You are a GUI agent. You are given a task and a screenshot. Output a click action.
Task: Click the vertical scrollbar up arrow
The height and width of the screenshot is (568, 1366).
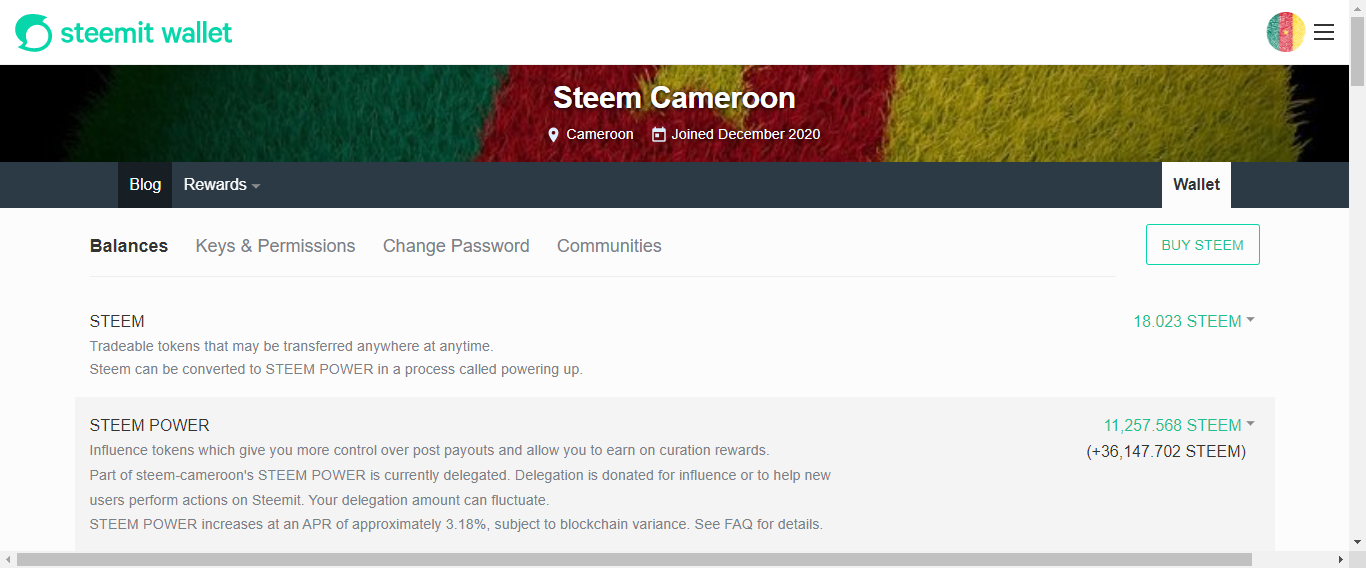click(1357, 8)
